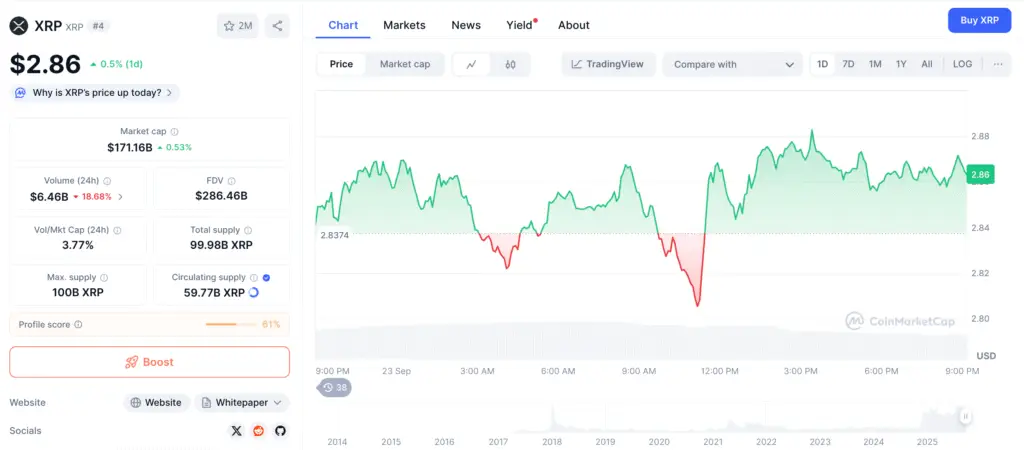Click the info icon beside FDV

tap(232, 181)
